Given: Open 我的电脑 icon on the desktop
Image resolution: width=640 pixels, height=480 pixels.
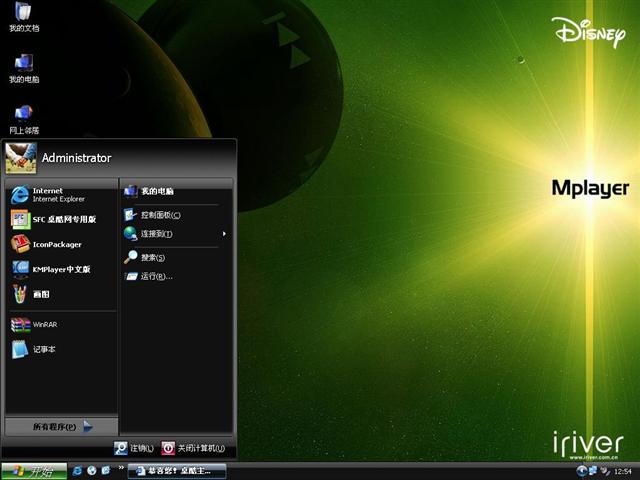Looking at the screenshot, I should (x=24, y=68).
